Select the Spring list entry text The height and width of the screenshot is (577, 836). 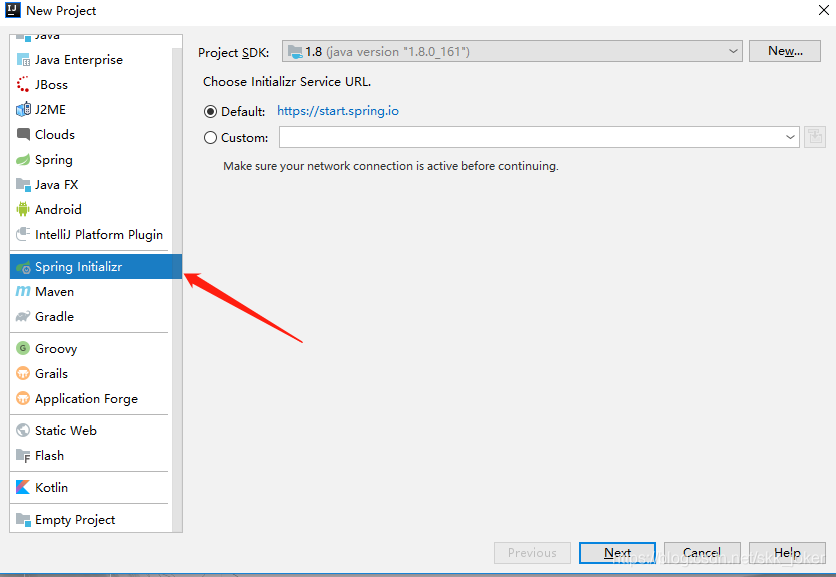(54, 160)
